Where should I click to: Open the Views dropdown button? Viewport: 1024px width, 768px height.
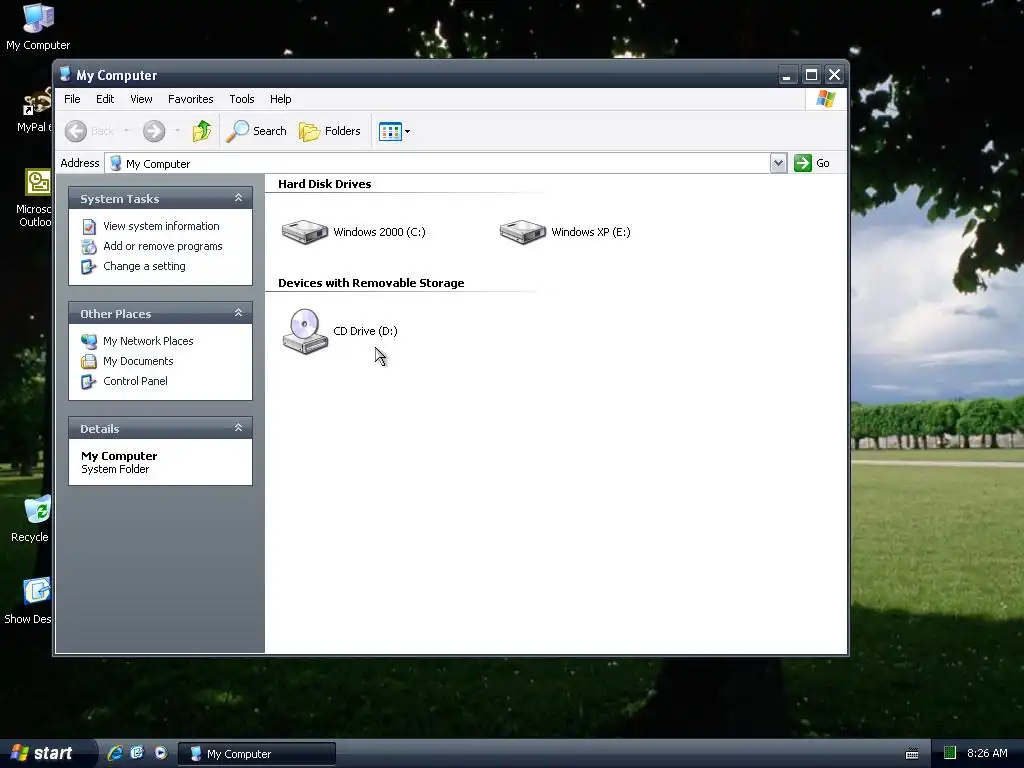[x=394, y=131]
